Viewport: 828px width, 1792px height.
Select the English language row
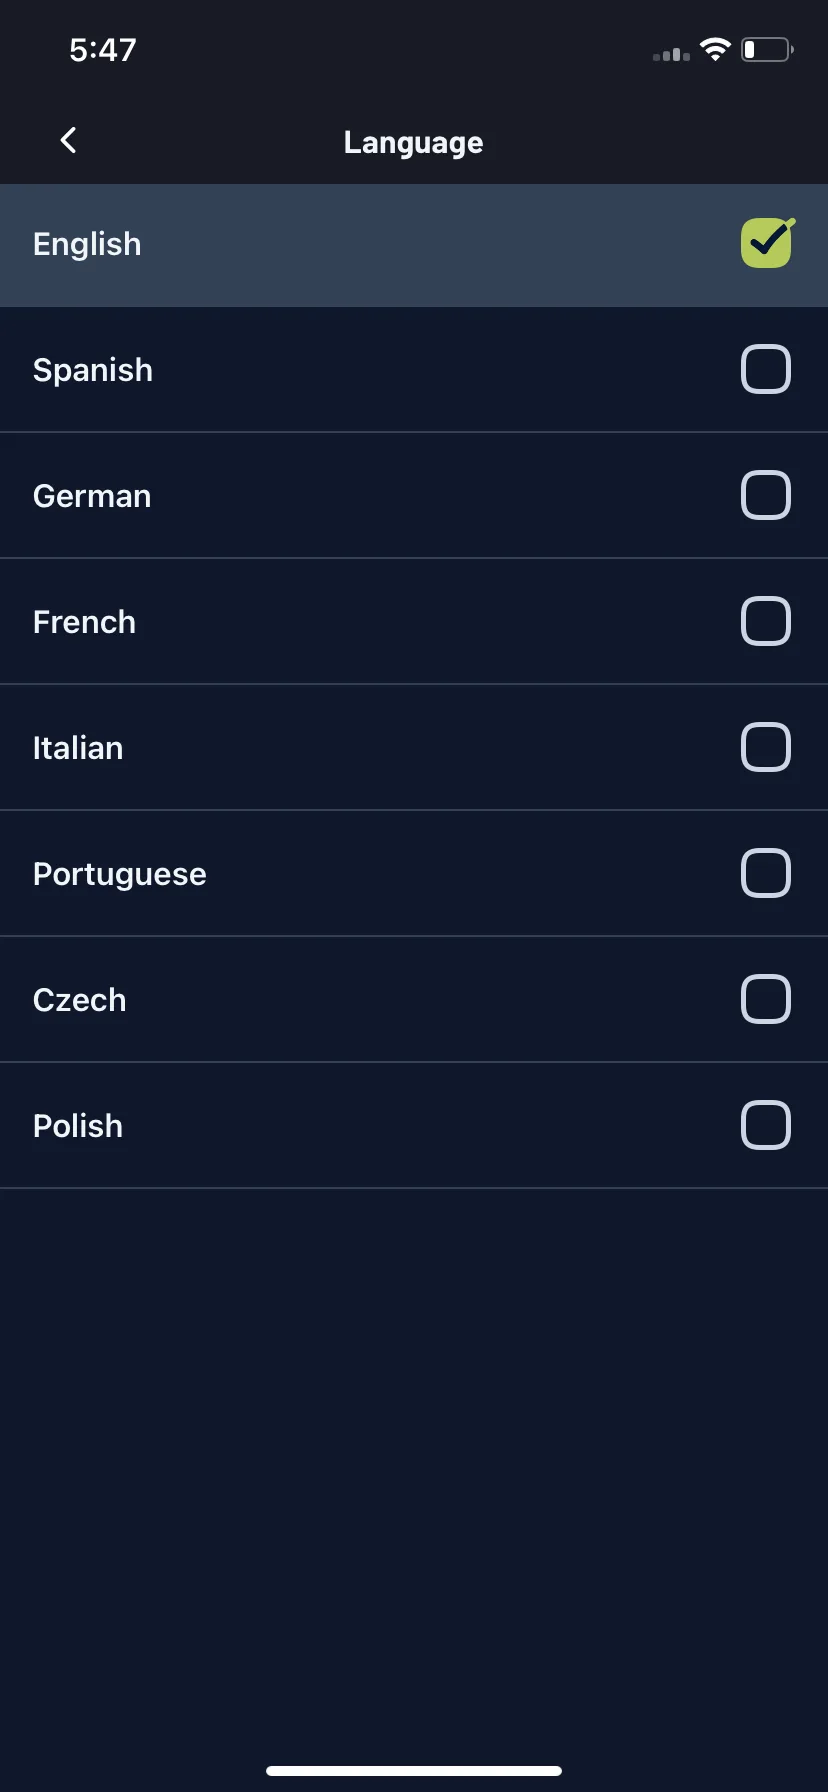click(x=414, y=245)
